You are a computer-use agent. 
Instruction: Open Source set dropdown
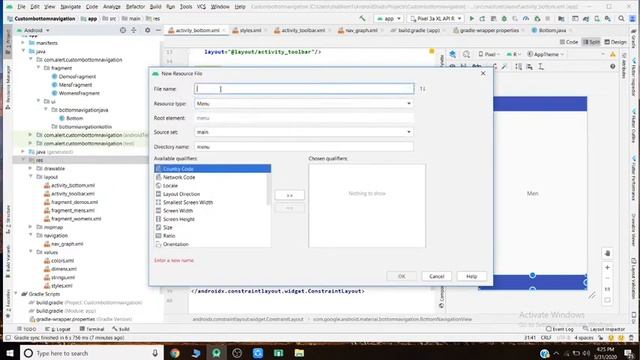304,132
